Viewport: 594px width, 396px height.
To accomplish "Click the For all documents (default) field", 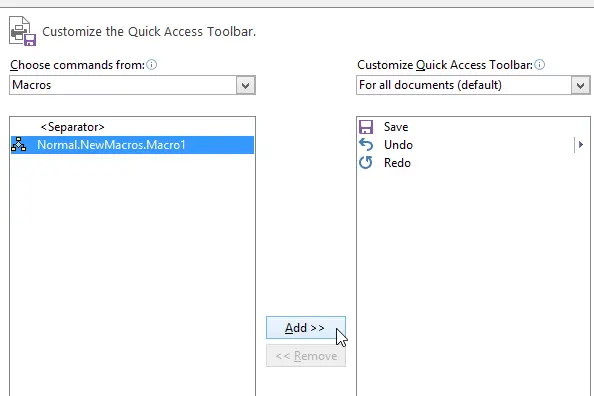I will tap(473, 85).
